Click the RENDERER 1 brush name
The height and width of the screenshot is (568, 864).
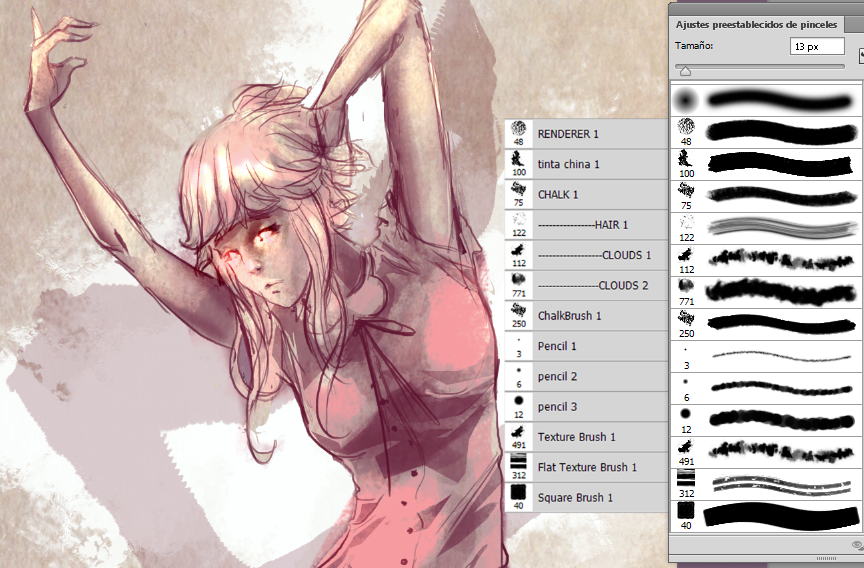(568, 134)
